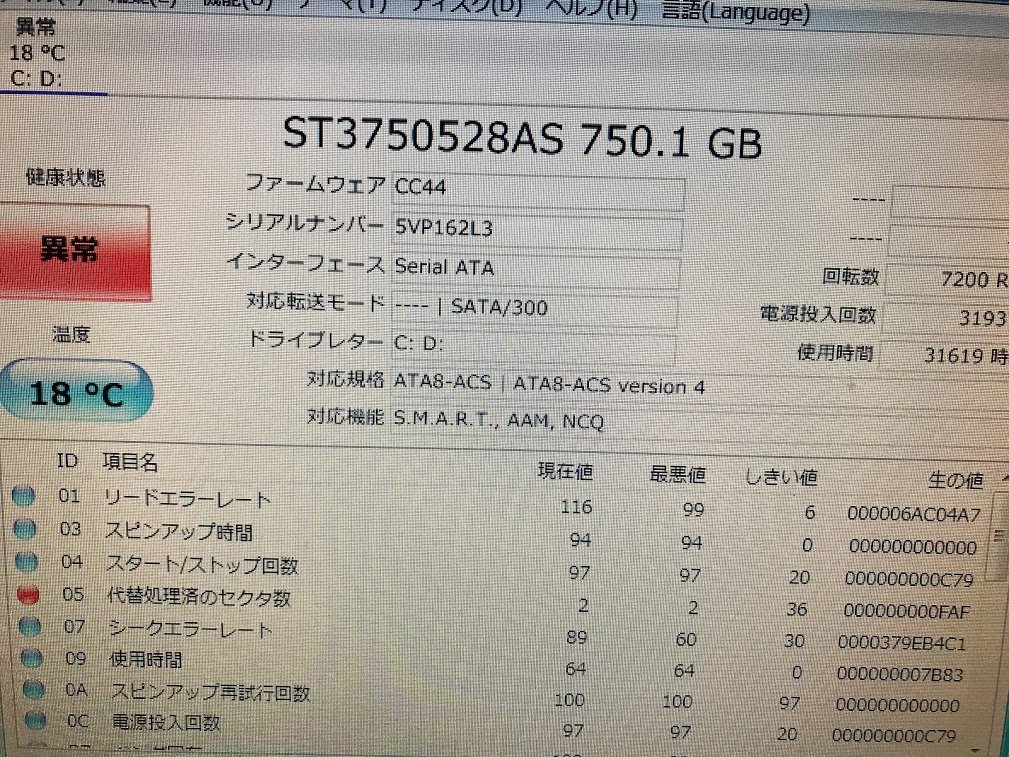Click the blue status icon for row 03
1009x757 pixels.
[x=25, y=529]
